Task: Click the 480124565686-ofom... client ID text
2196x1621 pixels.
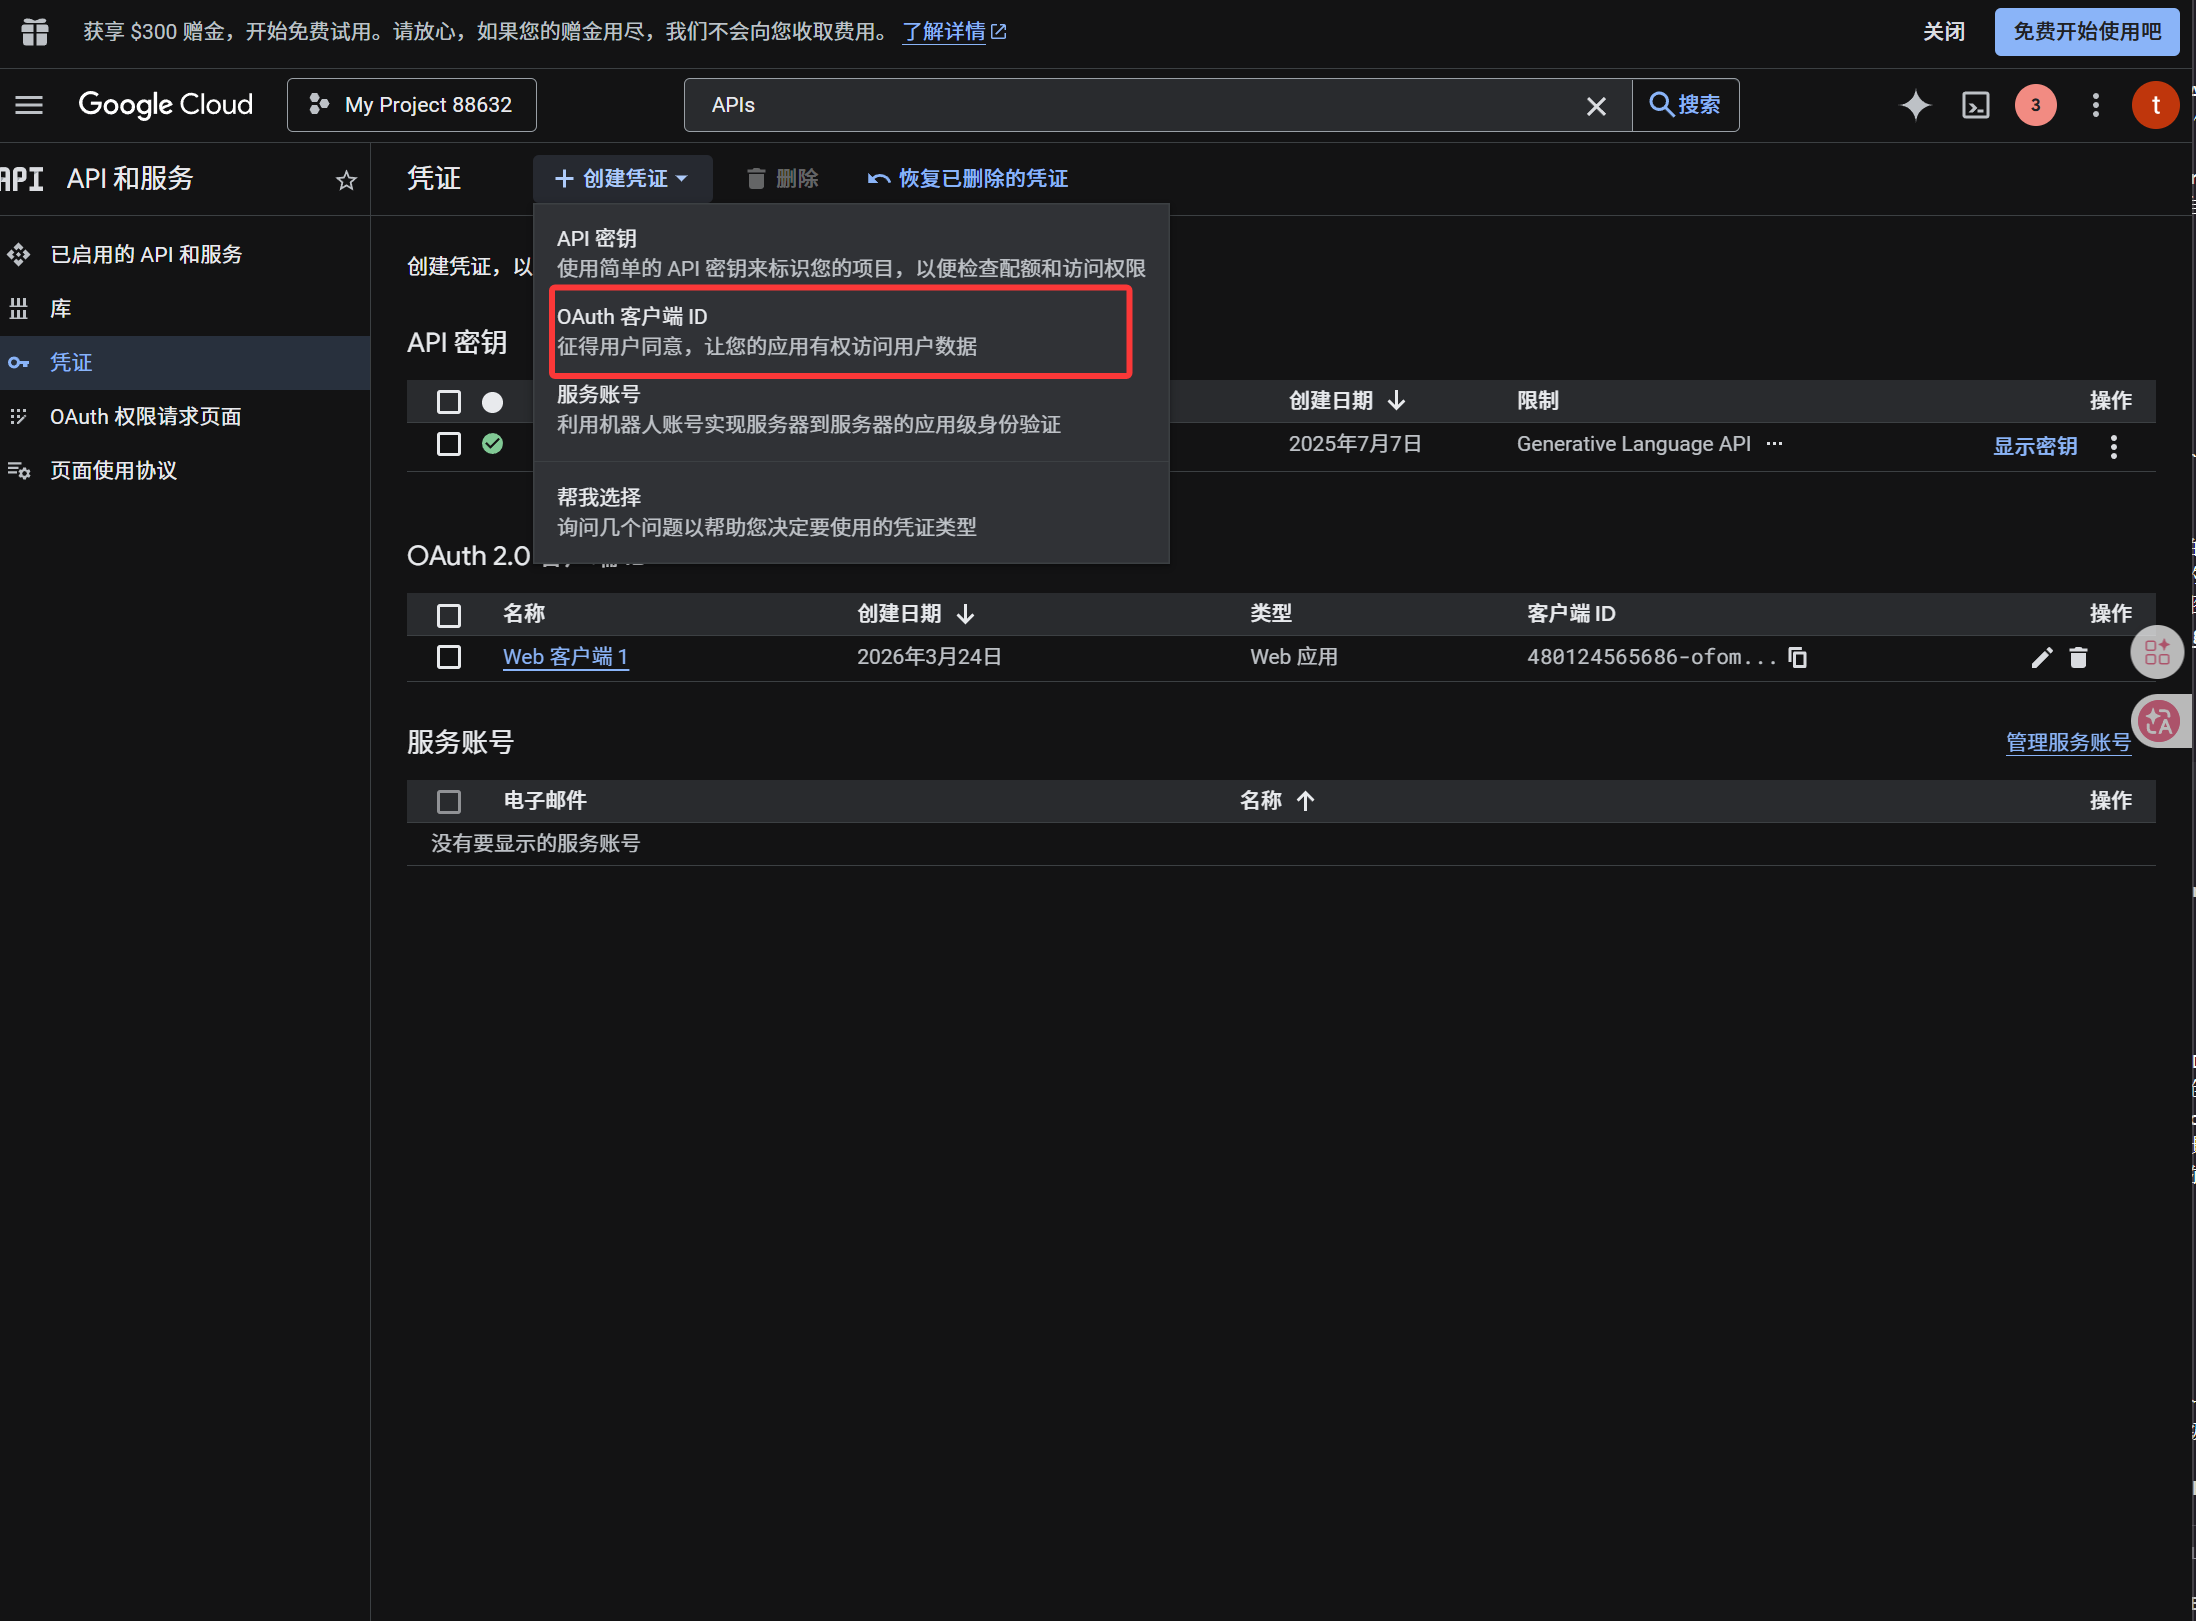Action: 1652,657
